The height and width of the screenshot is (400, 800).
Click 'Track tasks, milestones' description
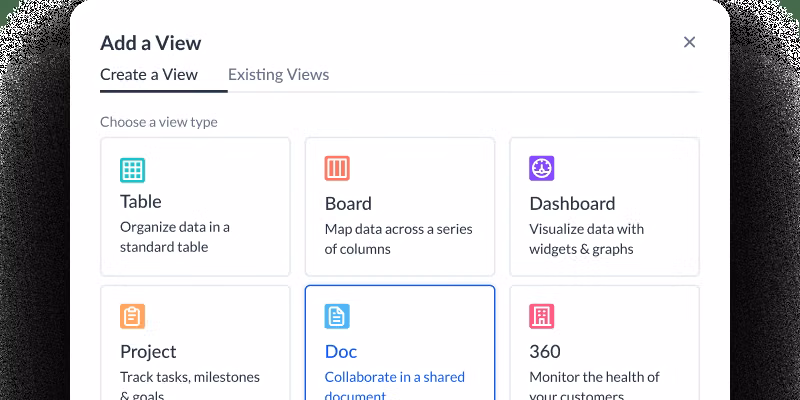(190, 377)
